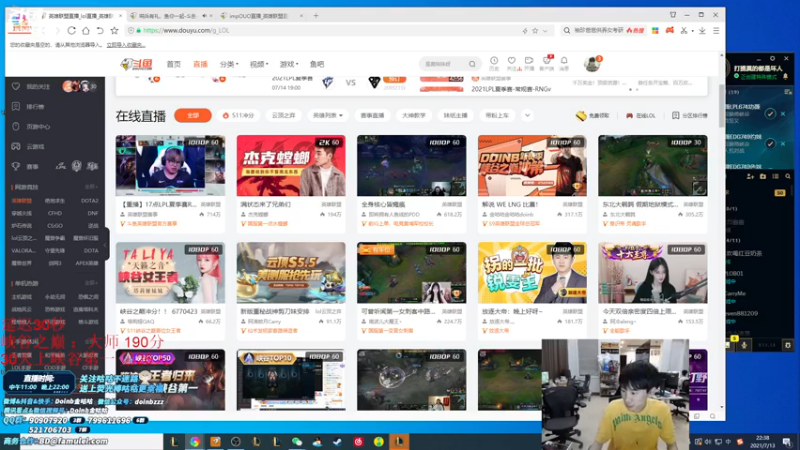Click the Douyu logo
Image resolution: width=800 pixels, height=450 pixels.
point(137,64)
